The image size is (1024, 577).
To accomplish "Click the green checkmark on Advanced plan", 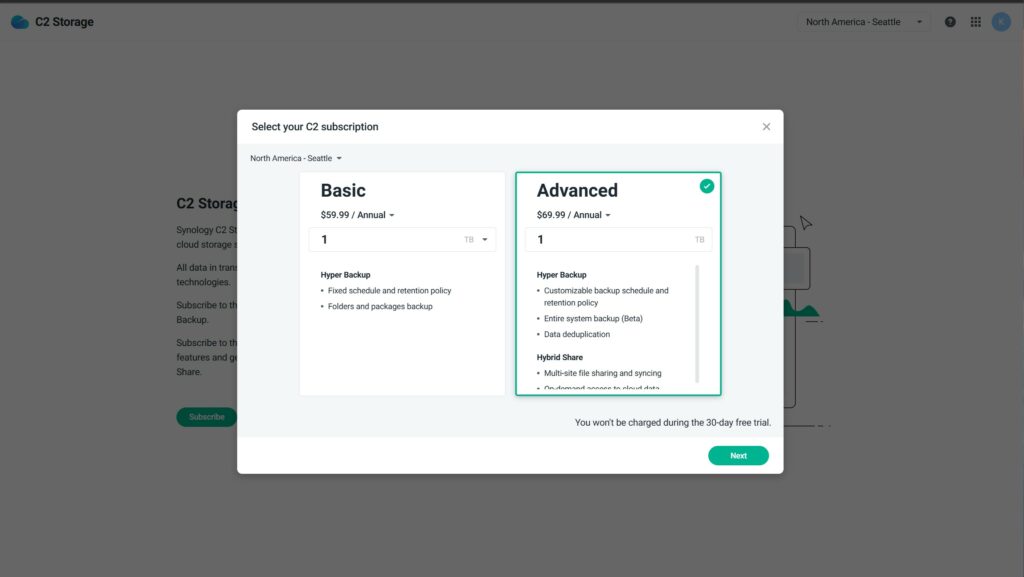I will click(x=707, y=186).
